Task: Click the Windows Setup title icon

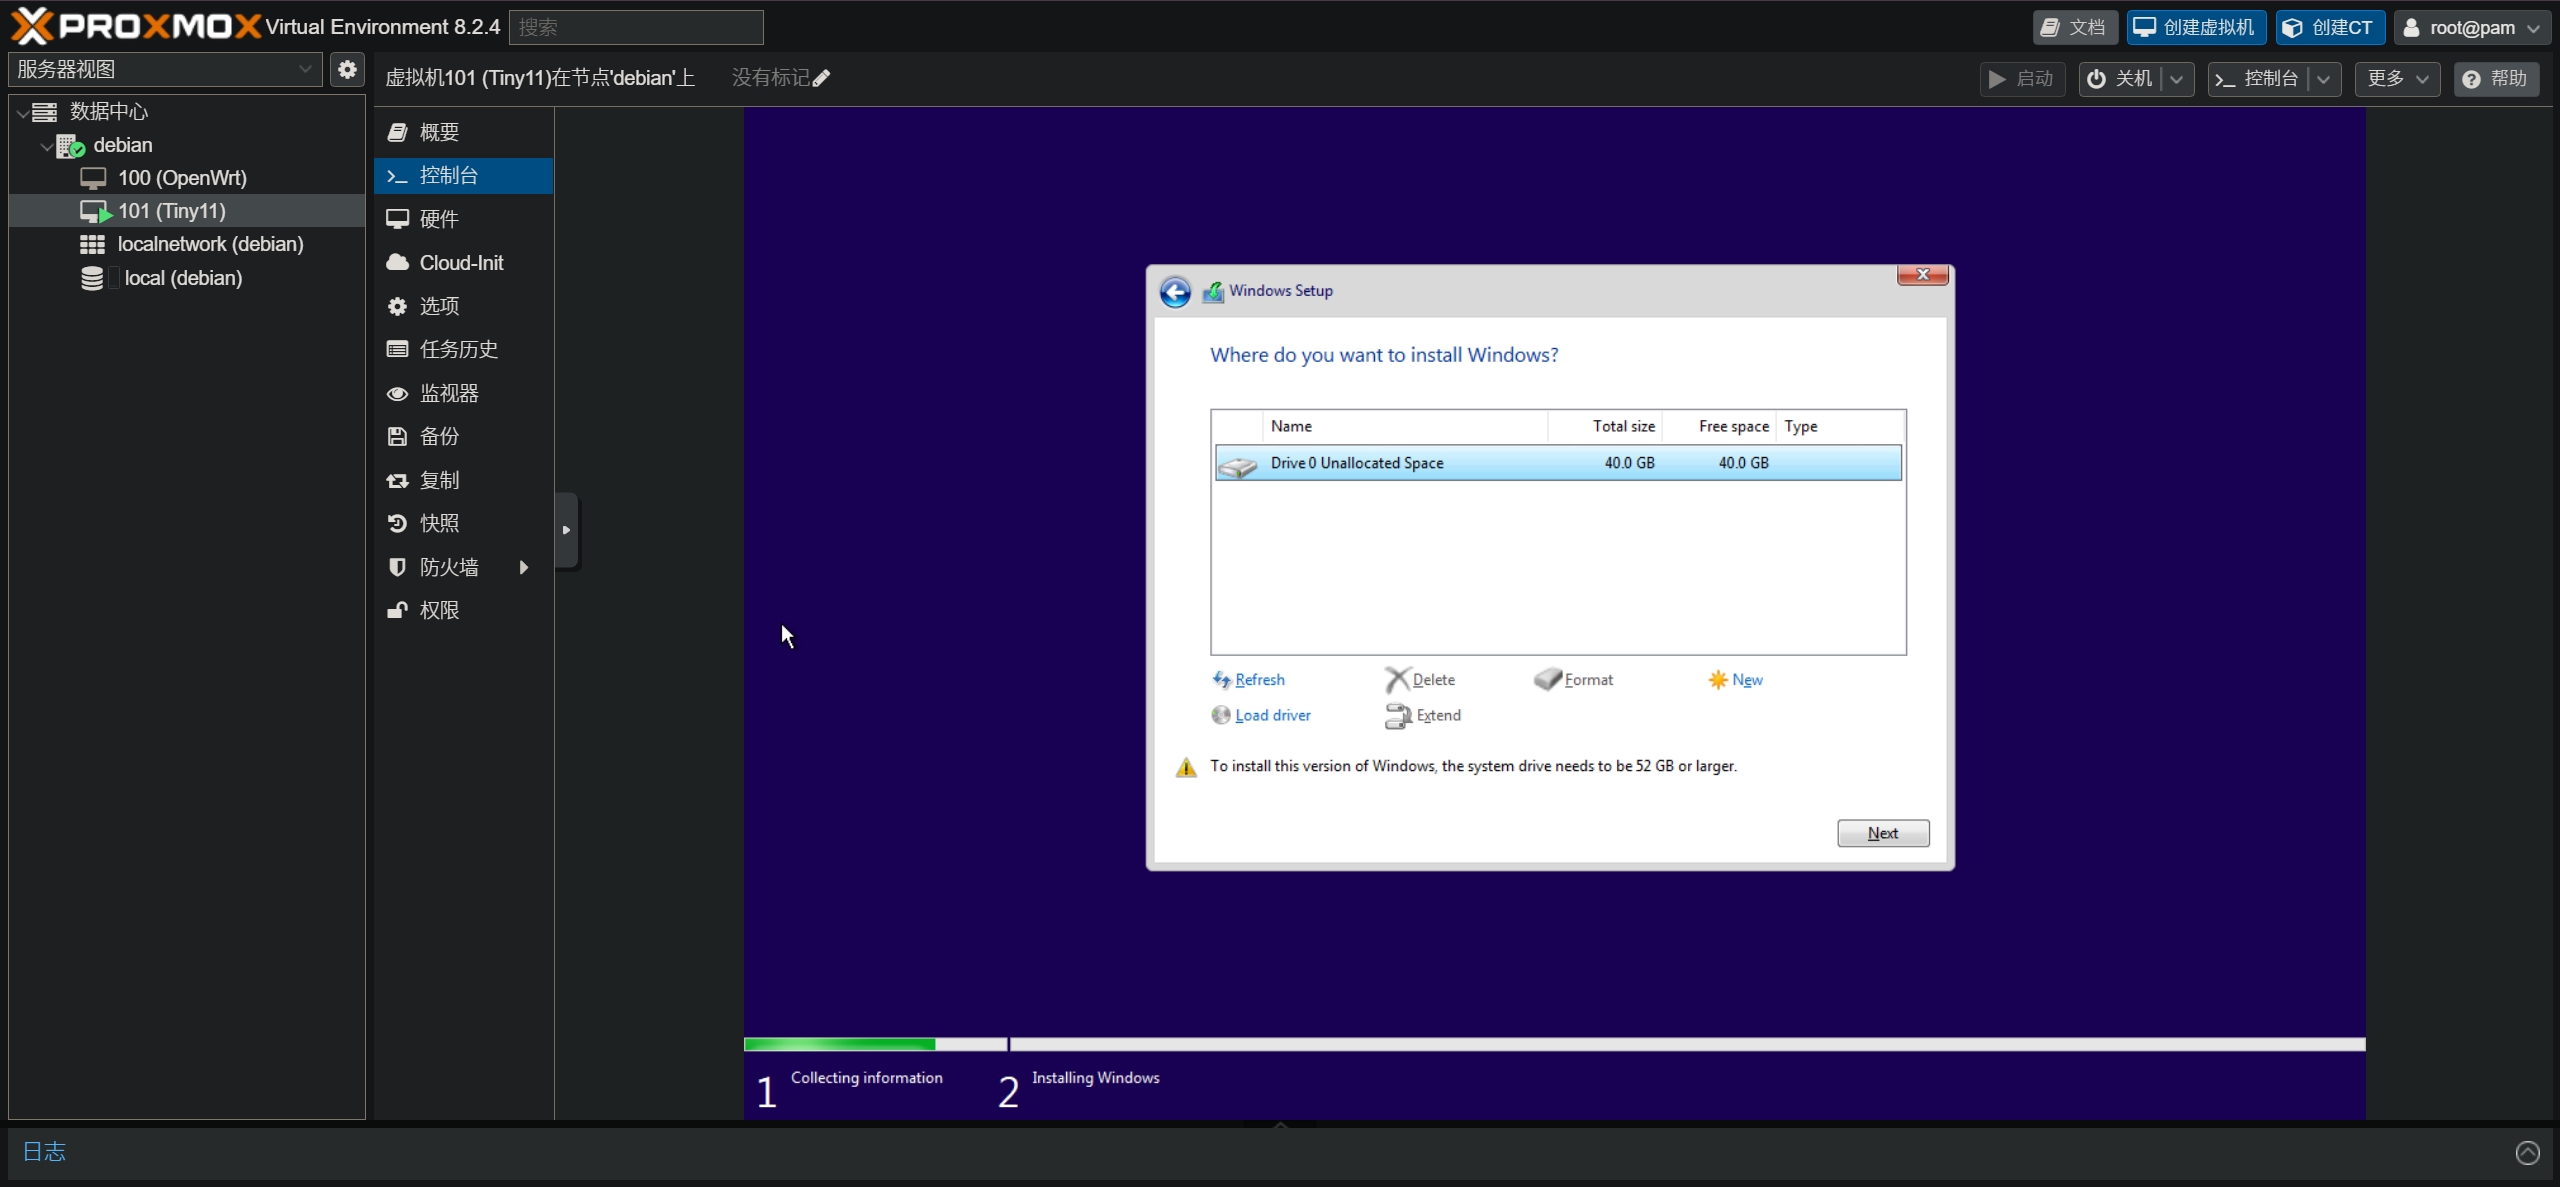Action: coord(1213,292)
